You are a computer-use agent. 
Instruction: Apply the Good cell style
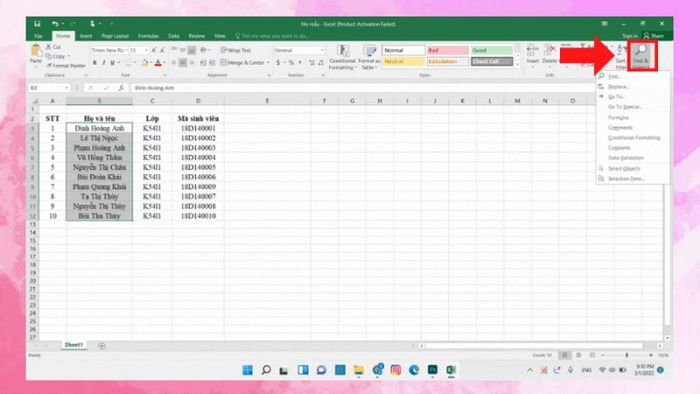click(492, 50)
